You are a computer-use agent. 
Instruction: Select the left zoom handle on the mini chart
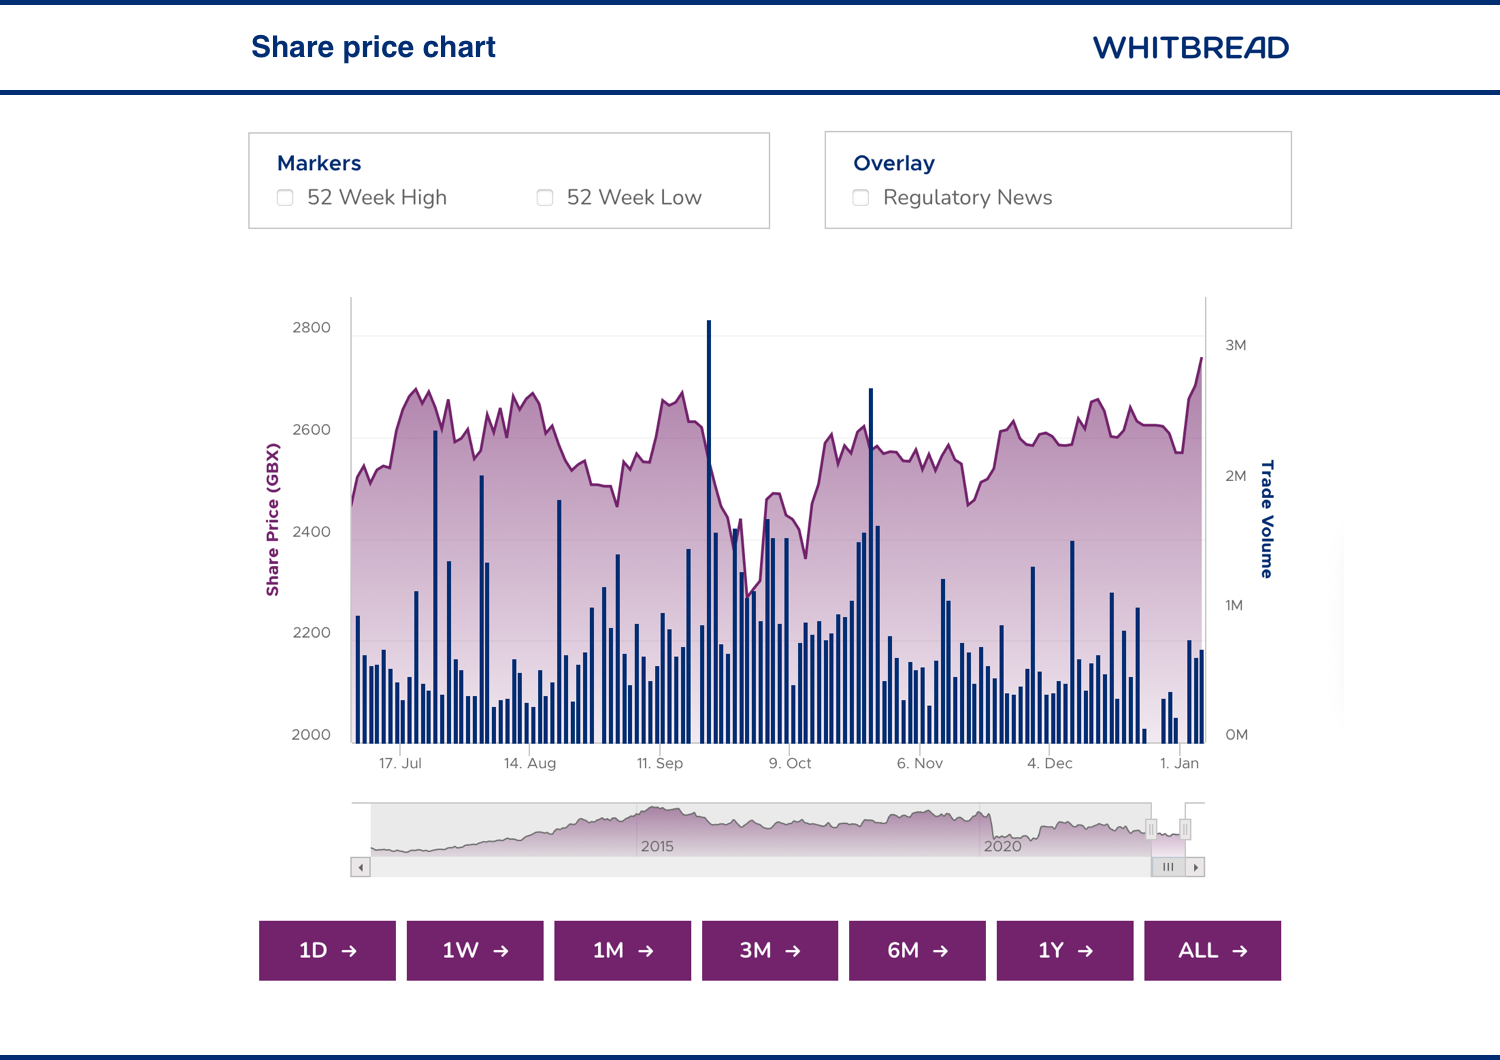[x=1152, y=829]
